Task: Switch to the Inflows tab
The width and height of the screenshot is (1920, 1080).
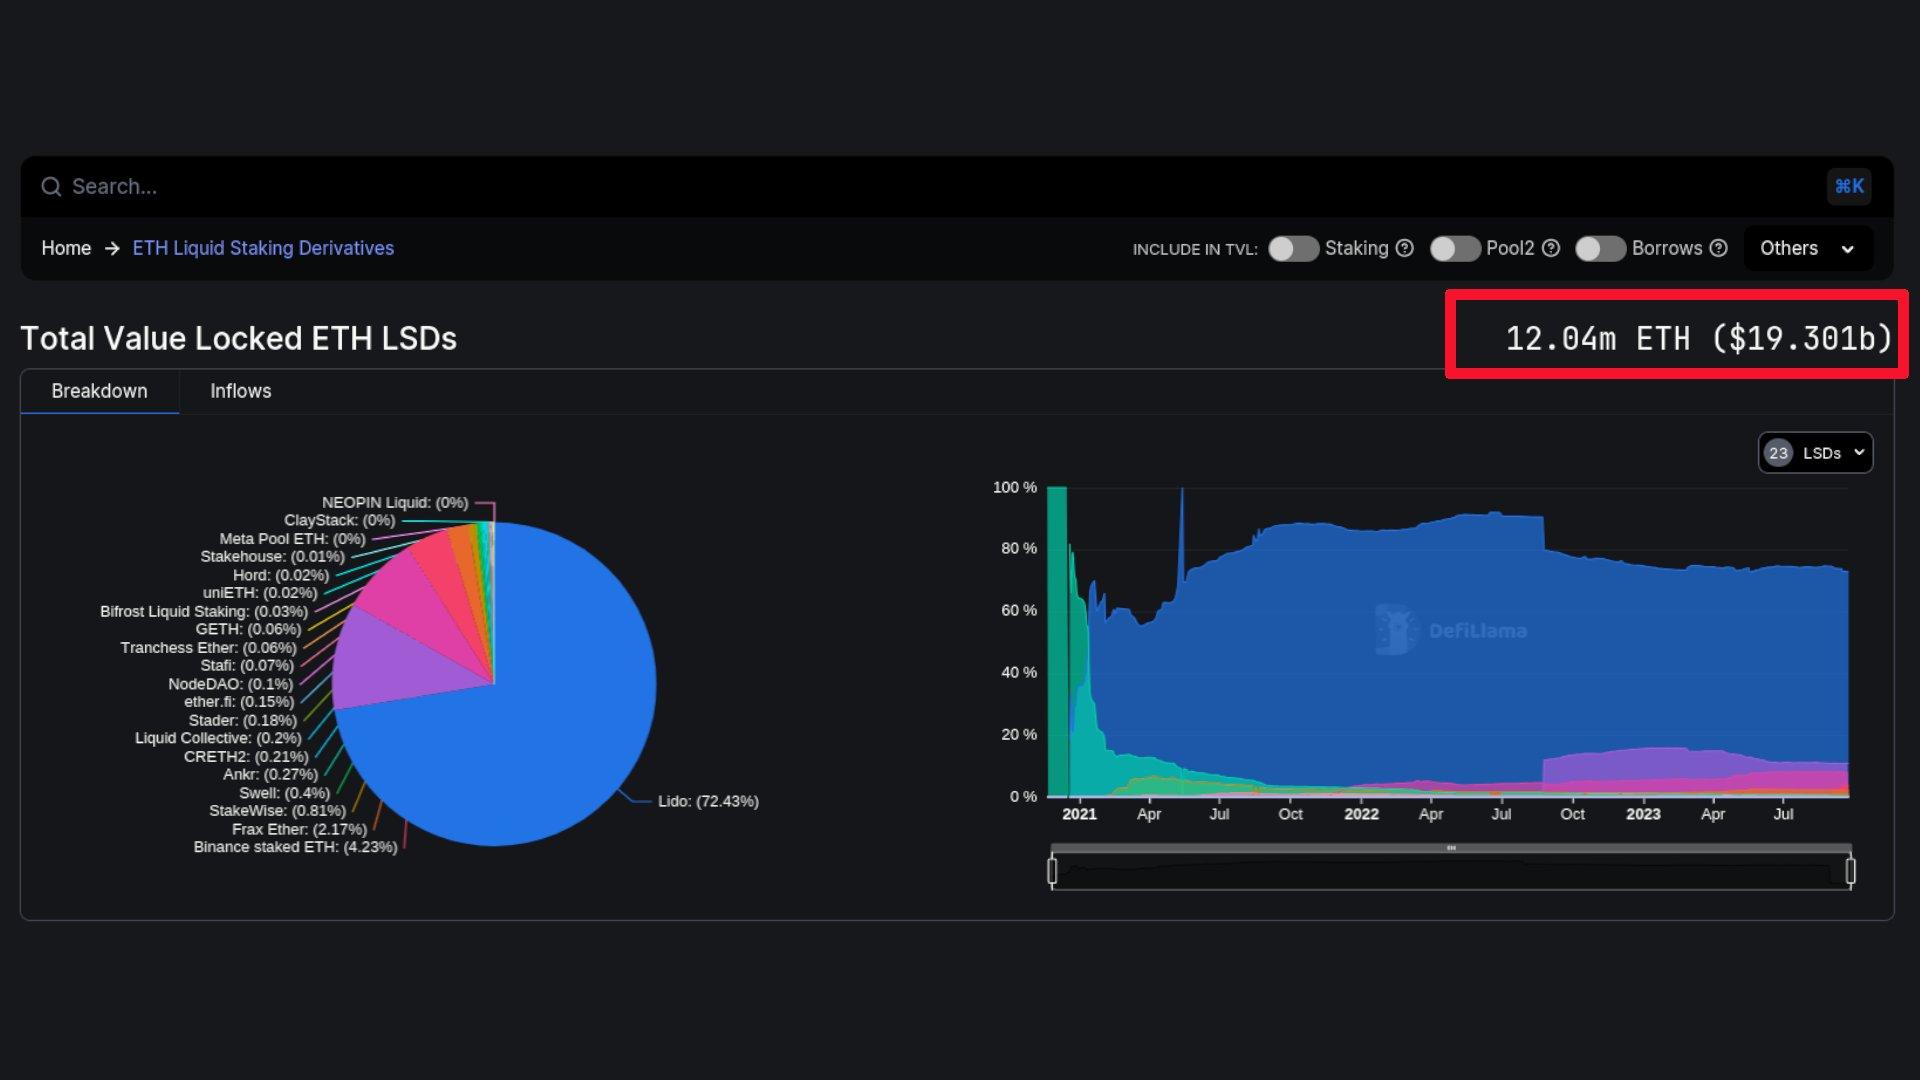Action: 239,390
